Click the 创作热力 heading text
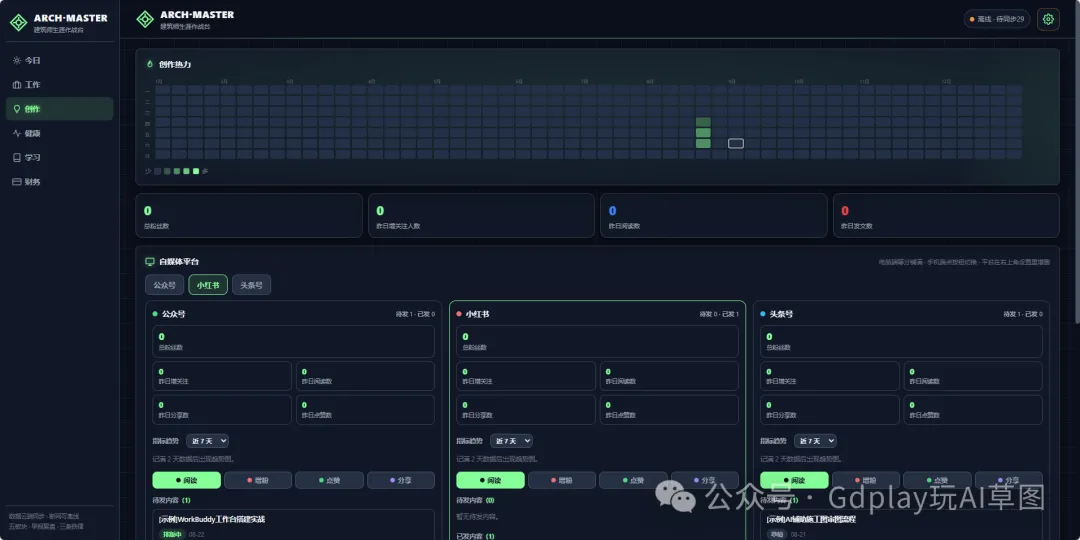Screen dimensions: 1080x540 [175, 64]
